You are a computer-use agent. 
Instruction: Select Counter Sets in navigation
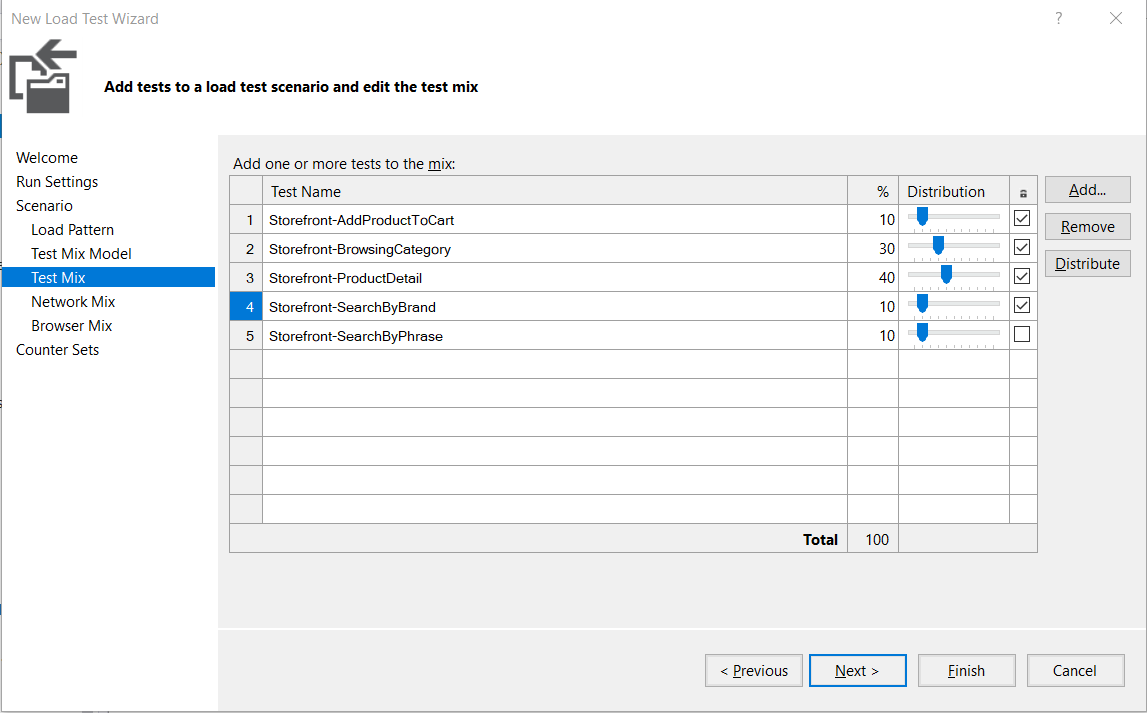coord(57,350)
